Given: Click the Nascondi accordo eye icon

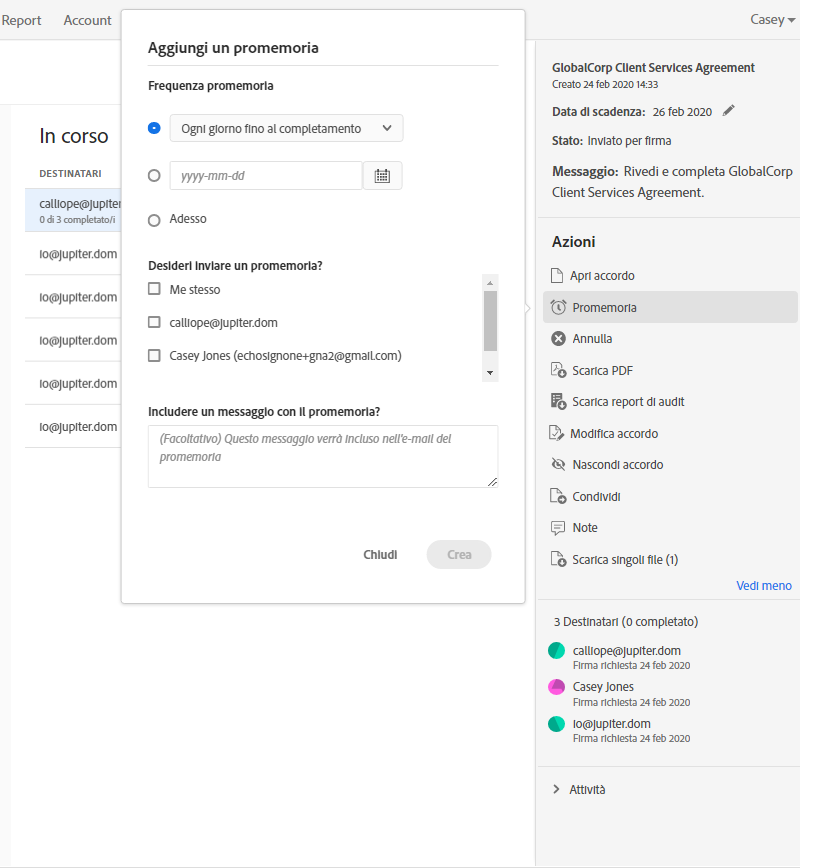Looking at the screenshot, I should pyautogui.click(x=558, y=465).
